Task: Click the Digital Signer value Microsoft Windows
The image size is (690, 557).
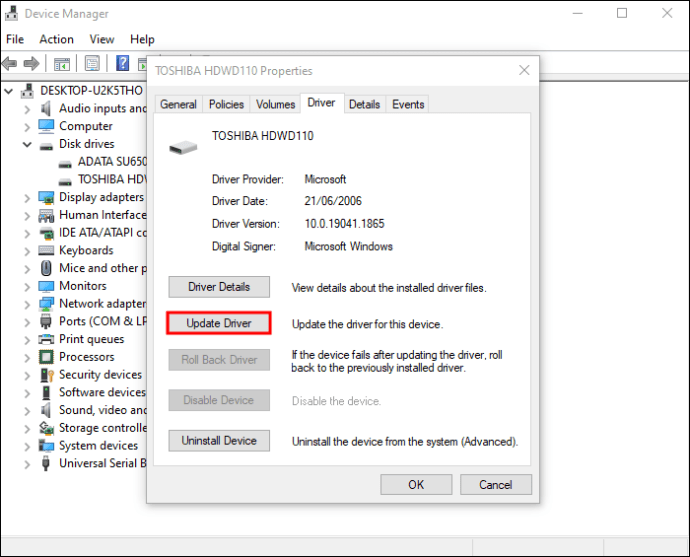Action: pyautogui.click(x=349, y=246)
